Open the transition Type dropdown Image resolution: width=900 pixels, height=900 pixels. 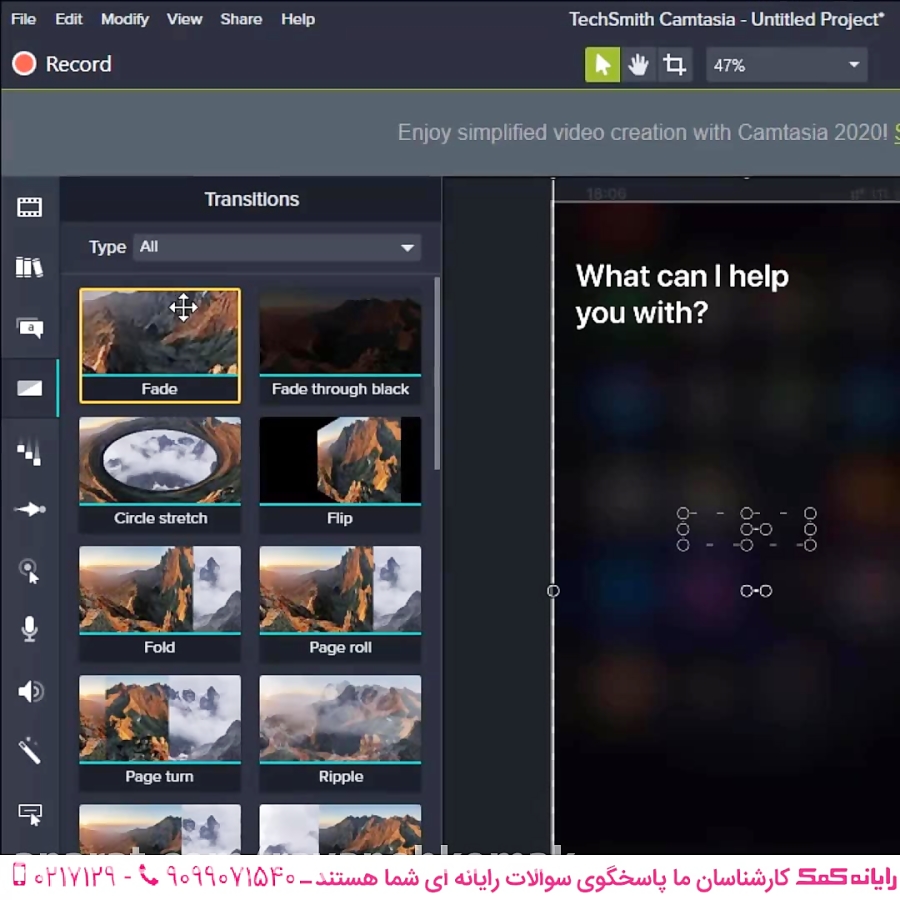click(x=277, y=247)
